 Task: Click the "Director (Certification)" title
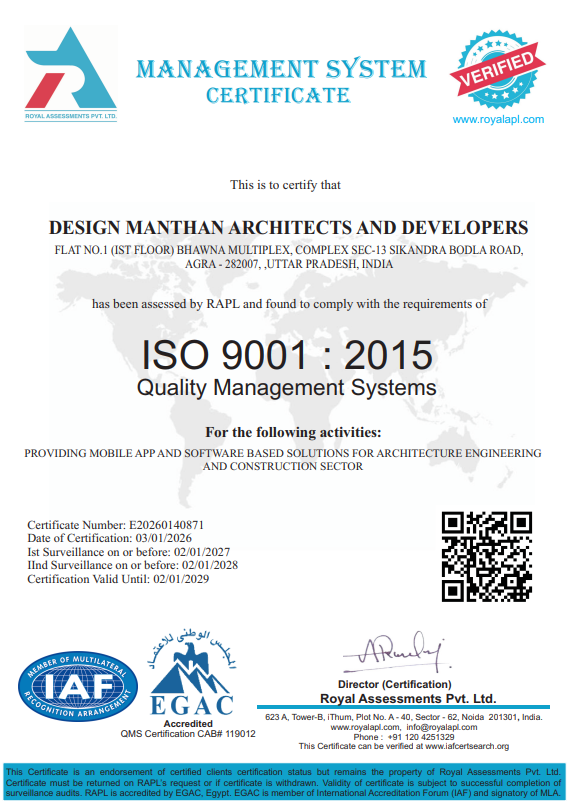[x=395, y=684]
